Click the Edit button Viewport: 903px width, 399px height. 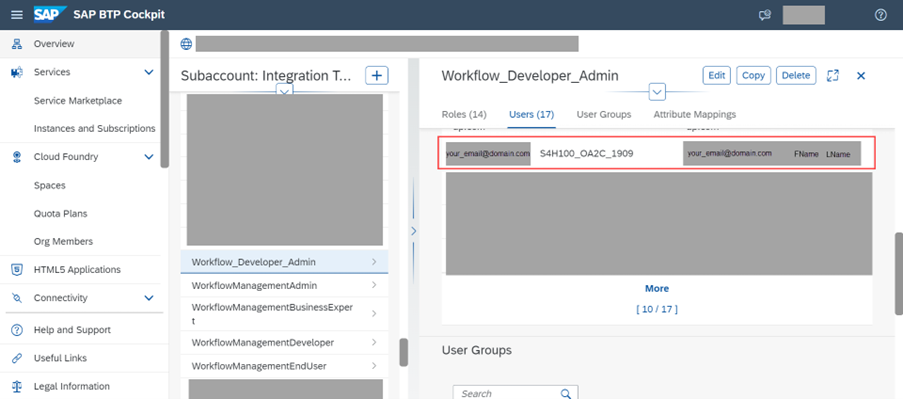[716, 75]
